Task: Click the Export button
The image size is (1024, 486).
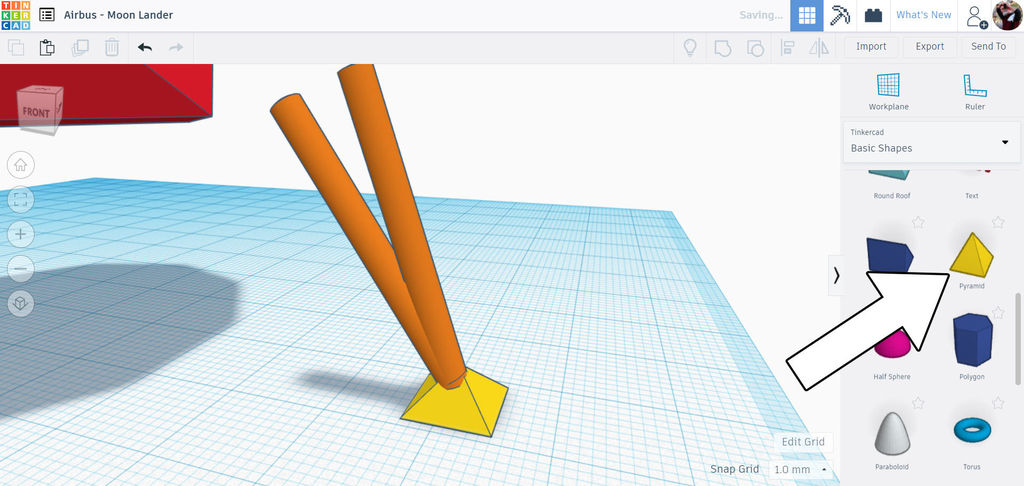Action: [x=929, y=46]
